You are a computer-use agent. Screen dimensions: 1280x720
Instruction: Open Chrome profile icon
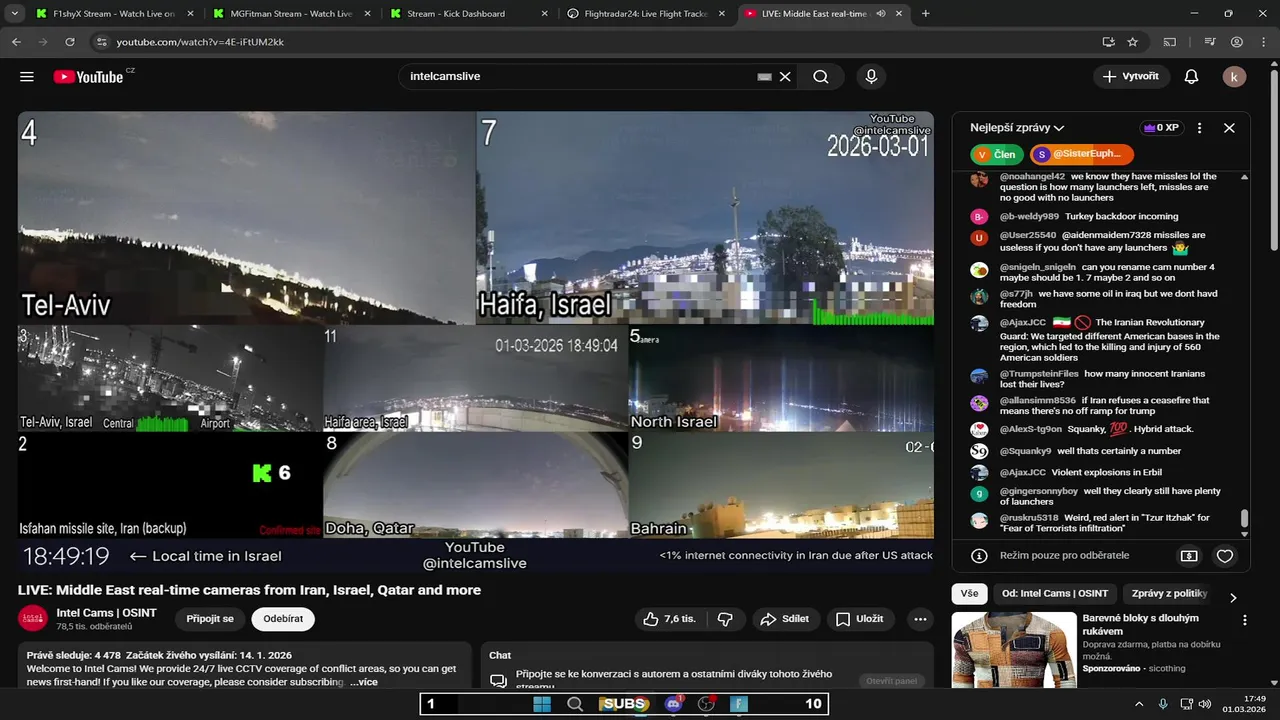[1237, 42]
